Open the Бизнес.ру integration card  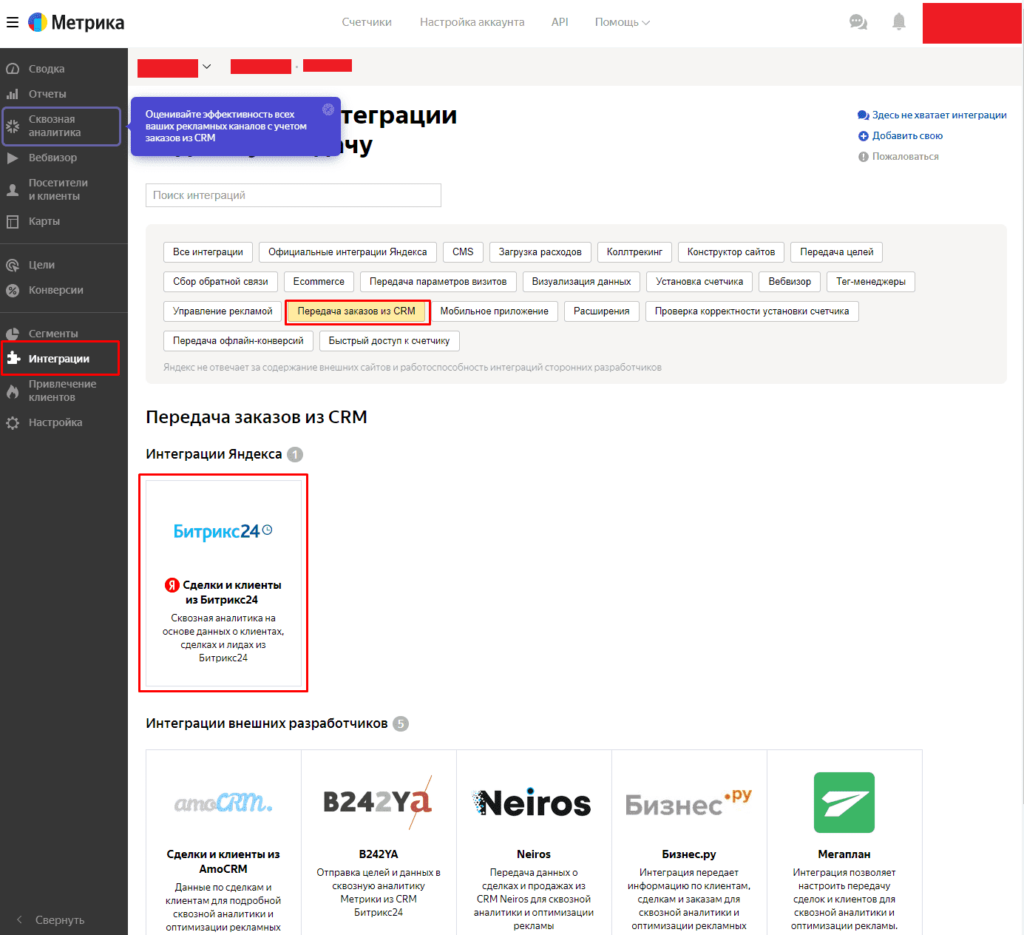689,842
